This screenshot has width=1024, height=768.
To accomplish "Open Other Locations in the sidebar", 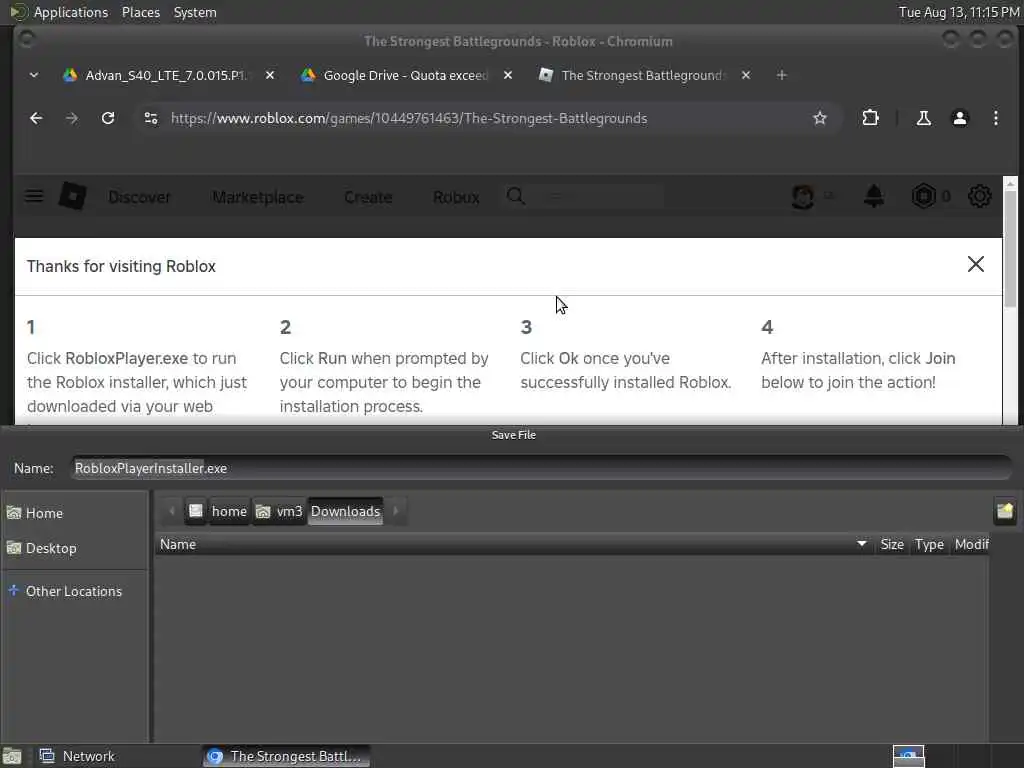I will coord(74,592).
